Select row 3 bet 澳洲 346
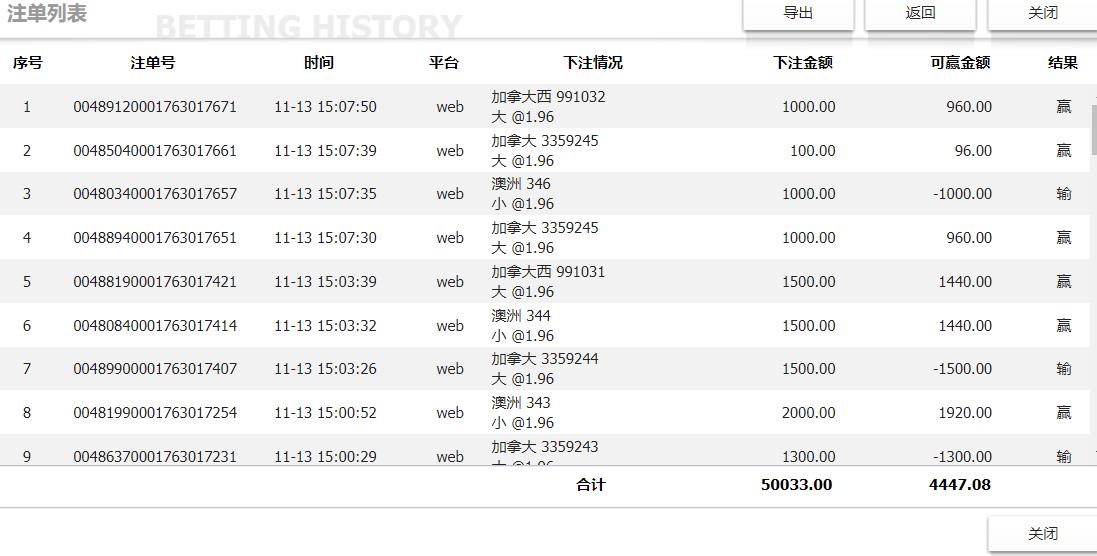The height and width of the screenshot is (556, 1097). [521, 184]
